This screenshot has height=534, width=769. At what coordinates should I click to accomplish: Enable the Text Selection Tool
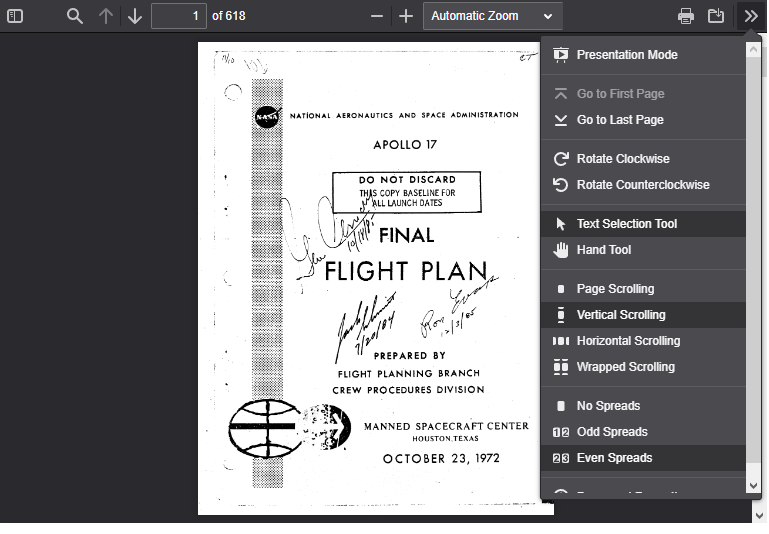(x=643, y=224)
